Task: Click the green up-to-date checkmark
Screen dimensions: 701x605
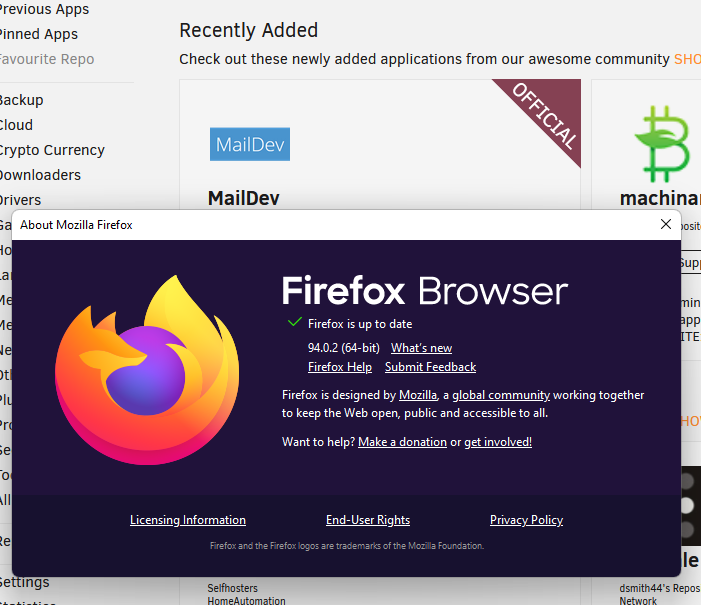Action: [294, 322]
